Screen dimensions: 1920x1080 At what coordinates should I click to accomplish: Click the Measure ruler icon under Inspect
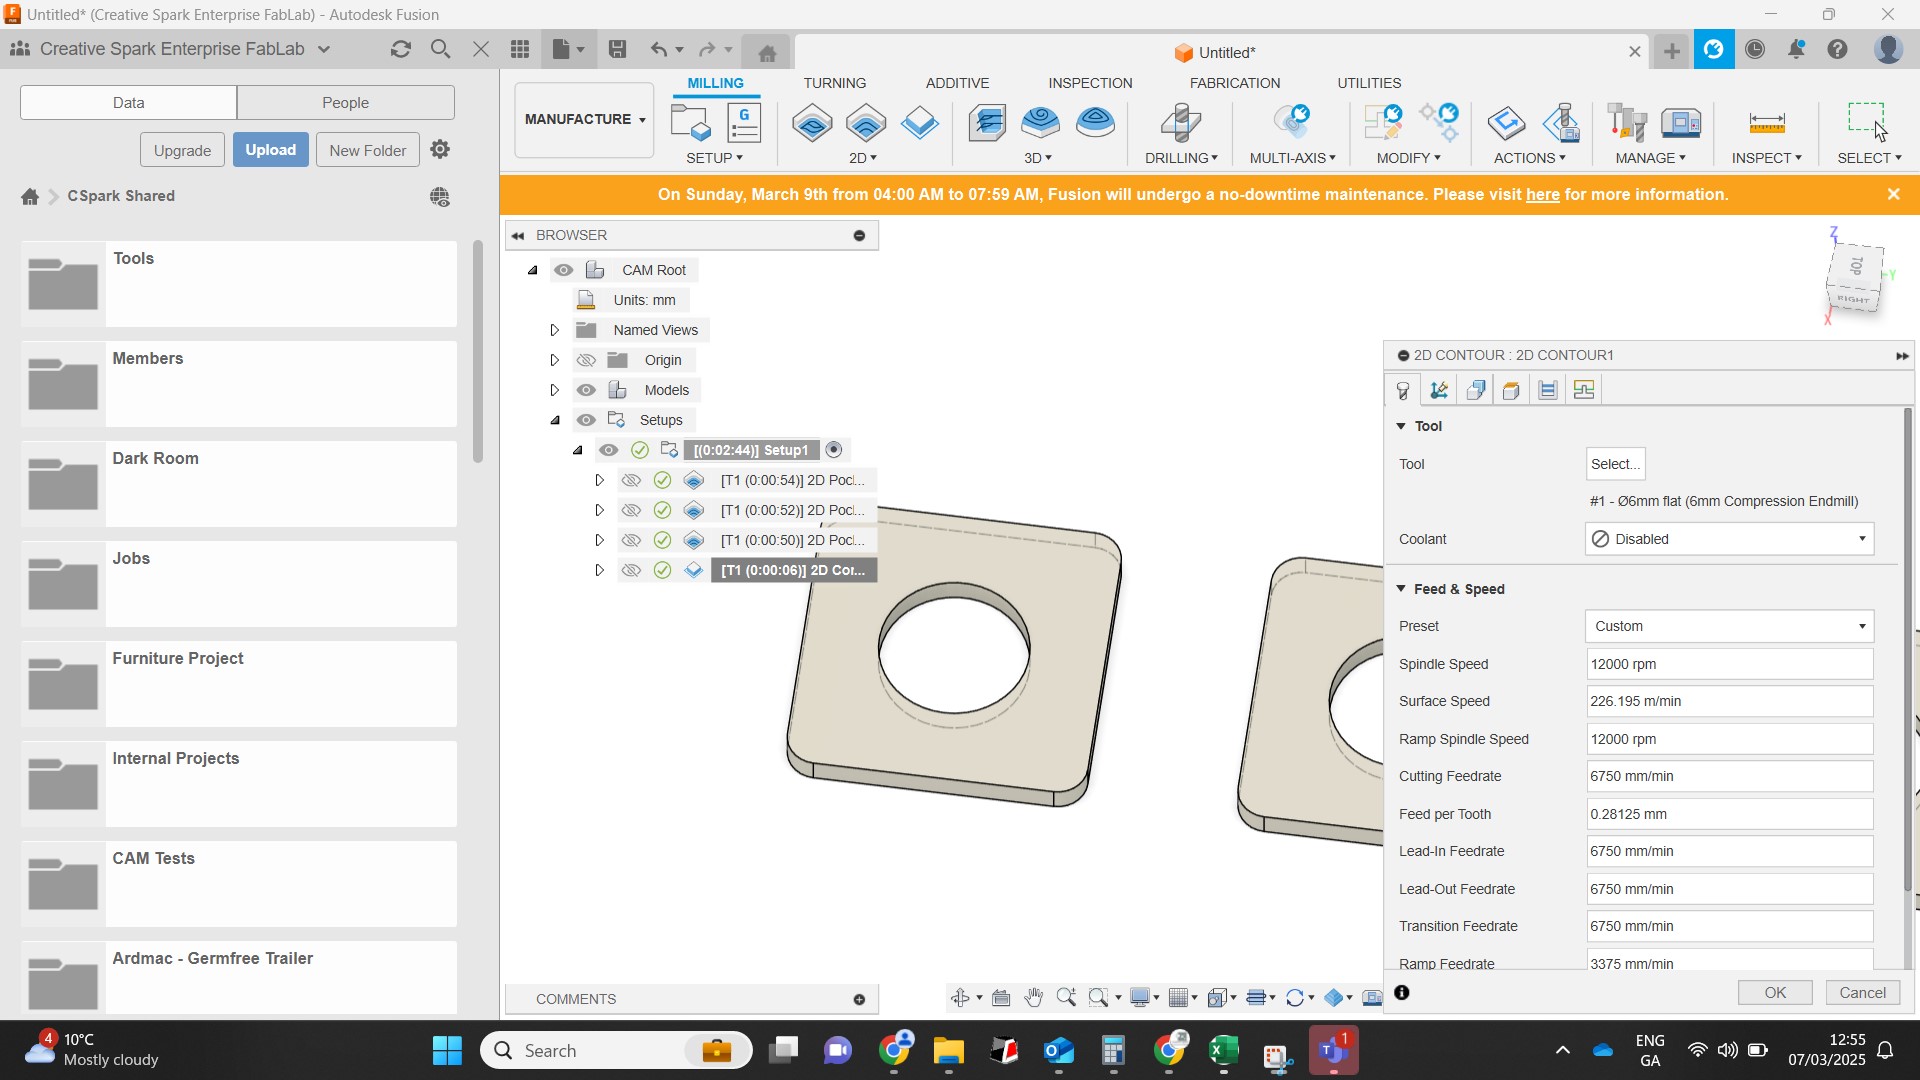[1767, 123]
